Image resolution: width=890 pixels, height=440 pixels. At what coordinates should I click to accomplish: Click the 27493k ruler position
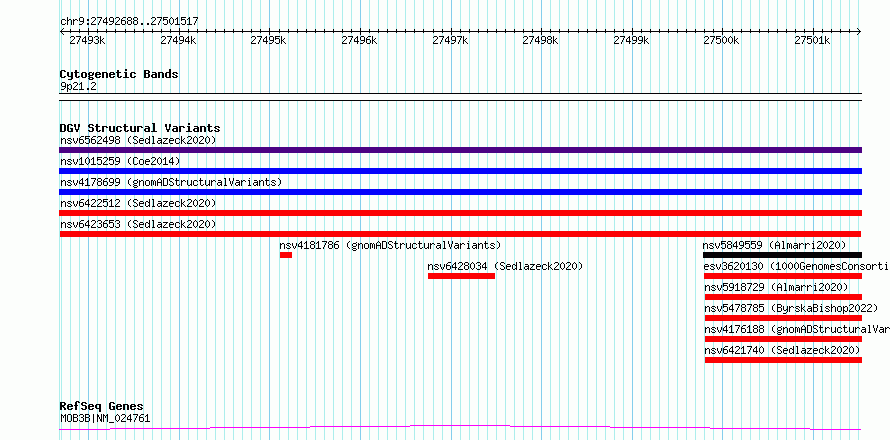pos(87,40)
